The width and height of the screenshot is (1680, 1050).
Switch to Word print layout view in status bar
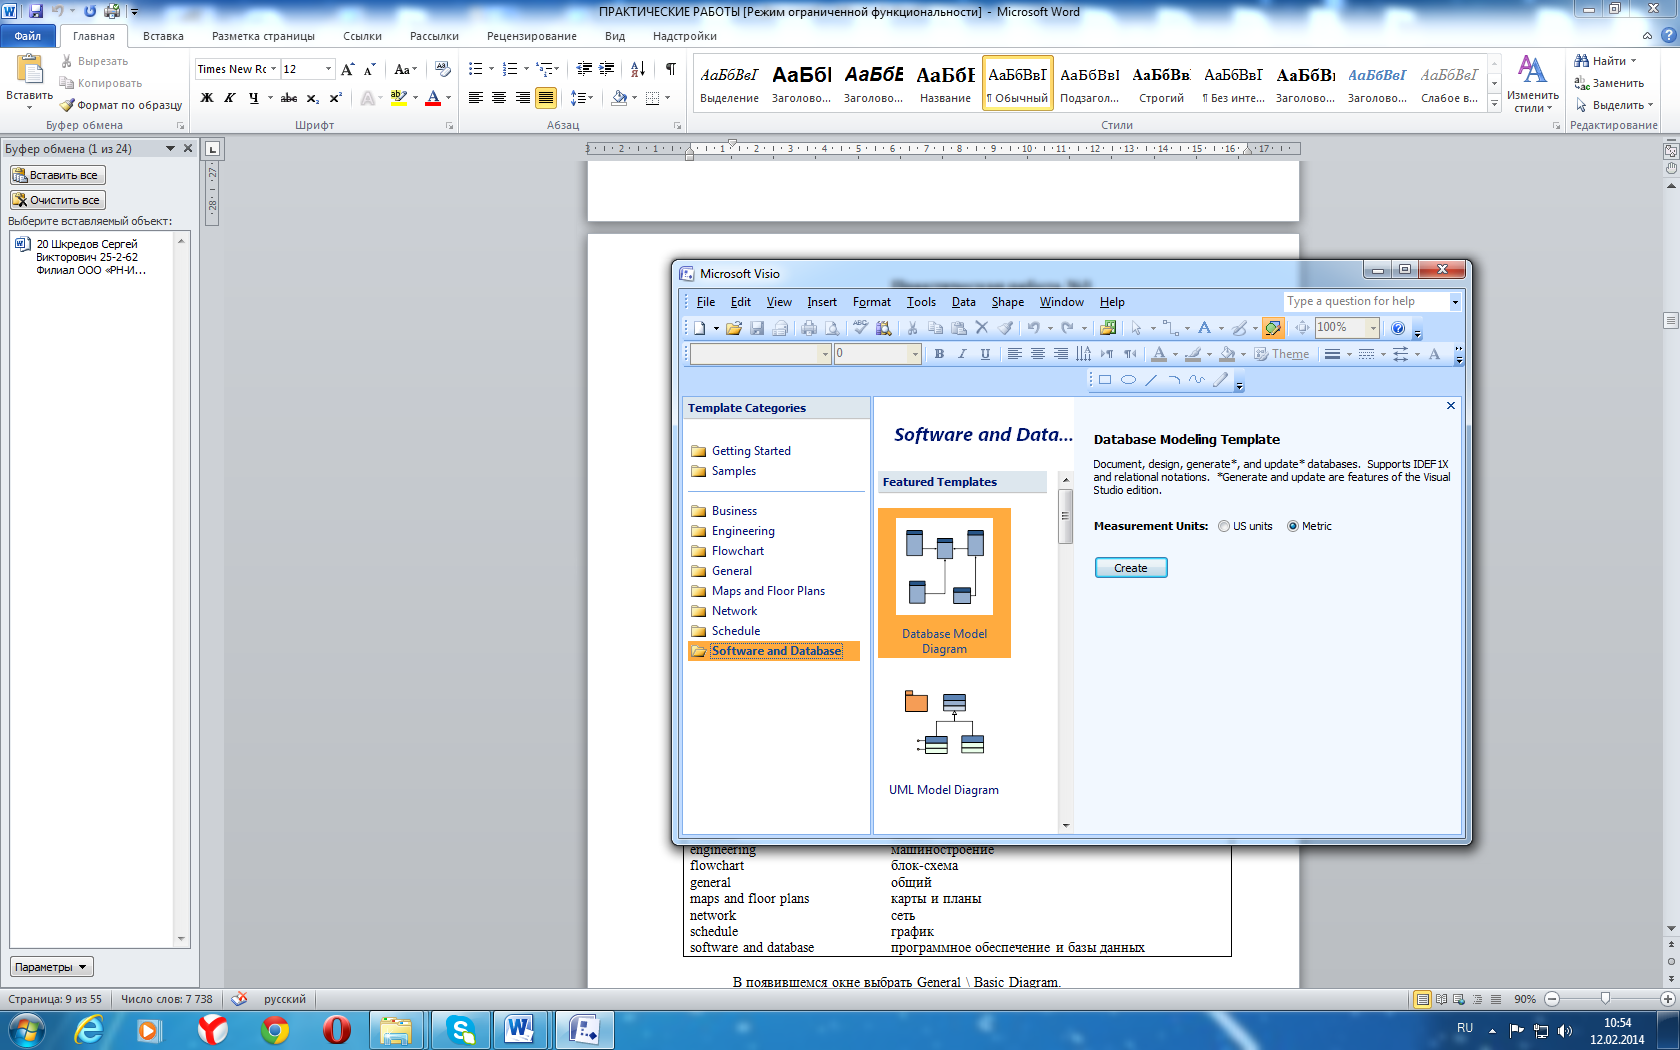1422,999
